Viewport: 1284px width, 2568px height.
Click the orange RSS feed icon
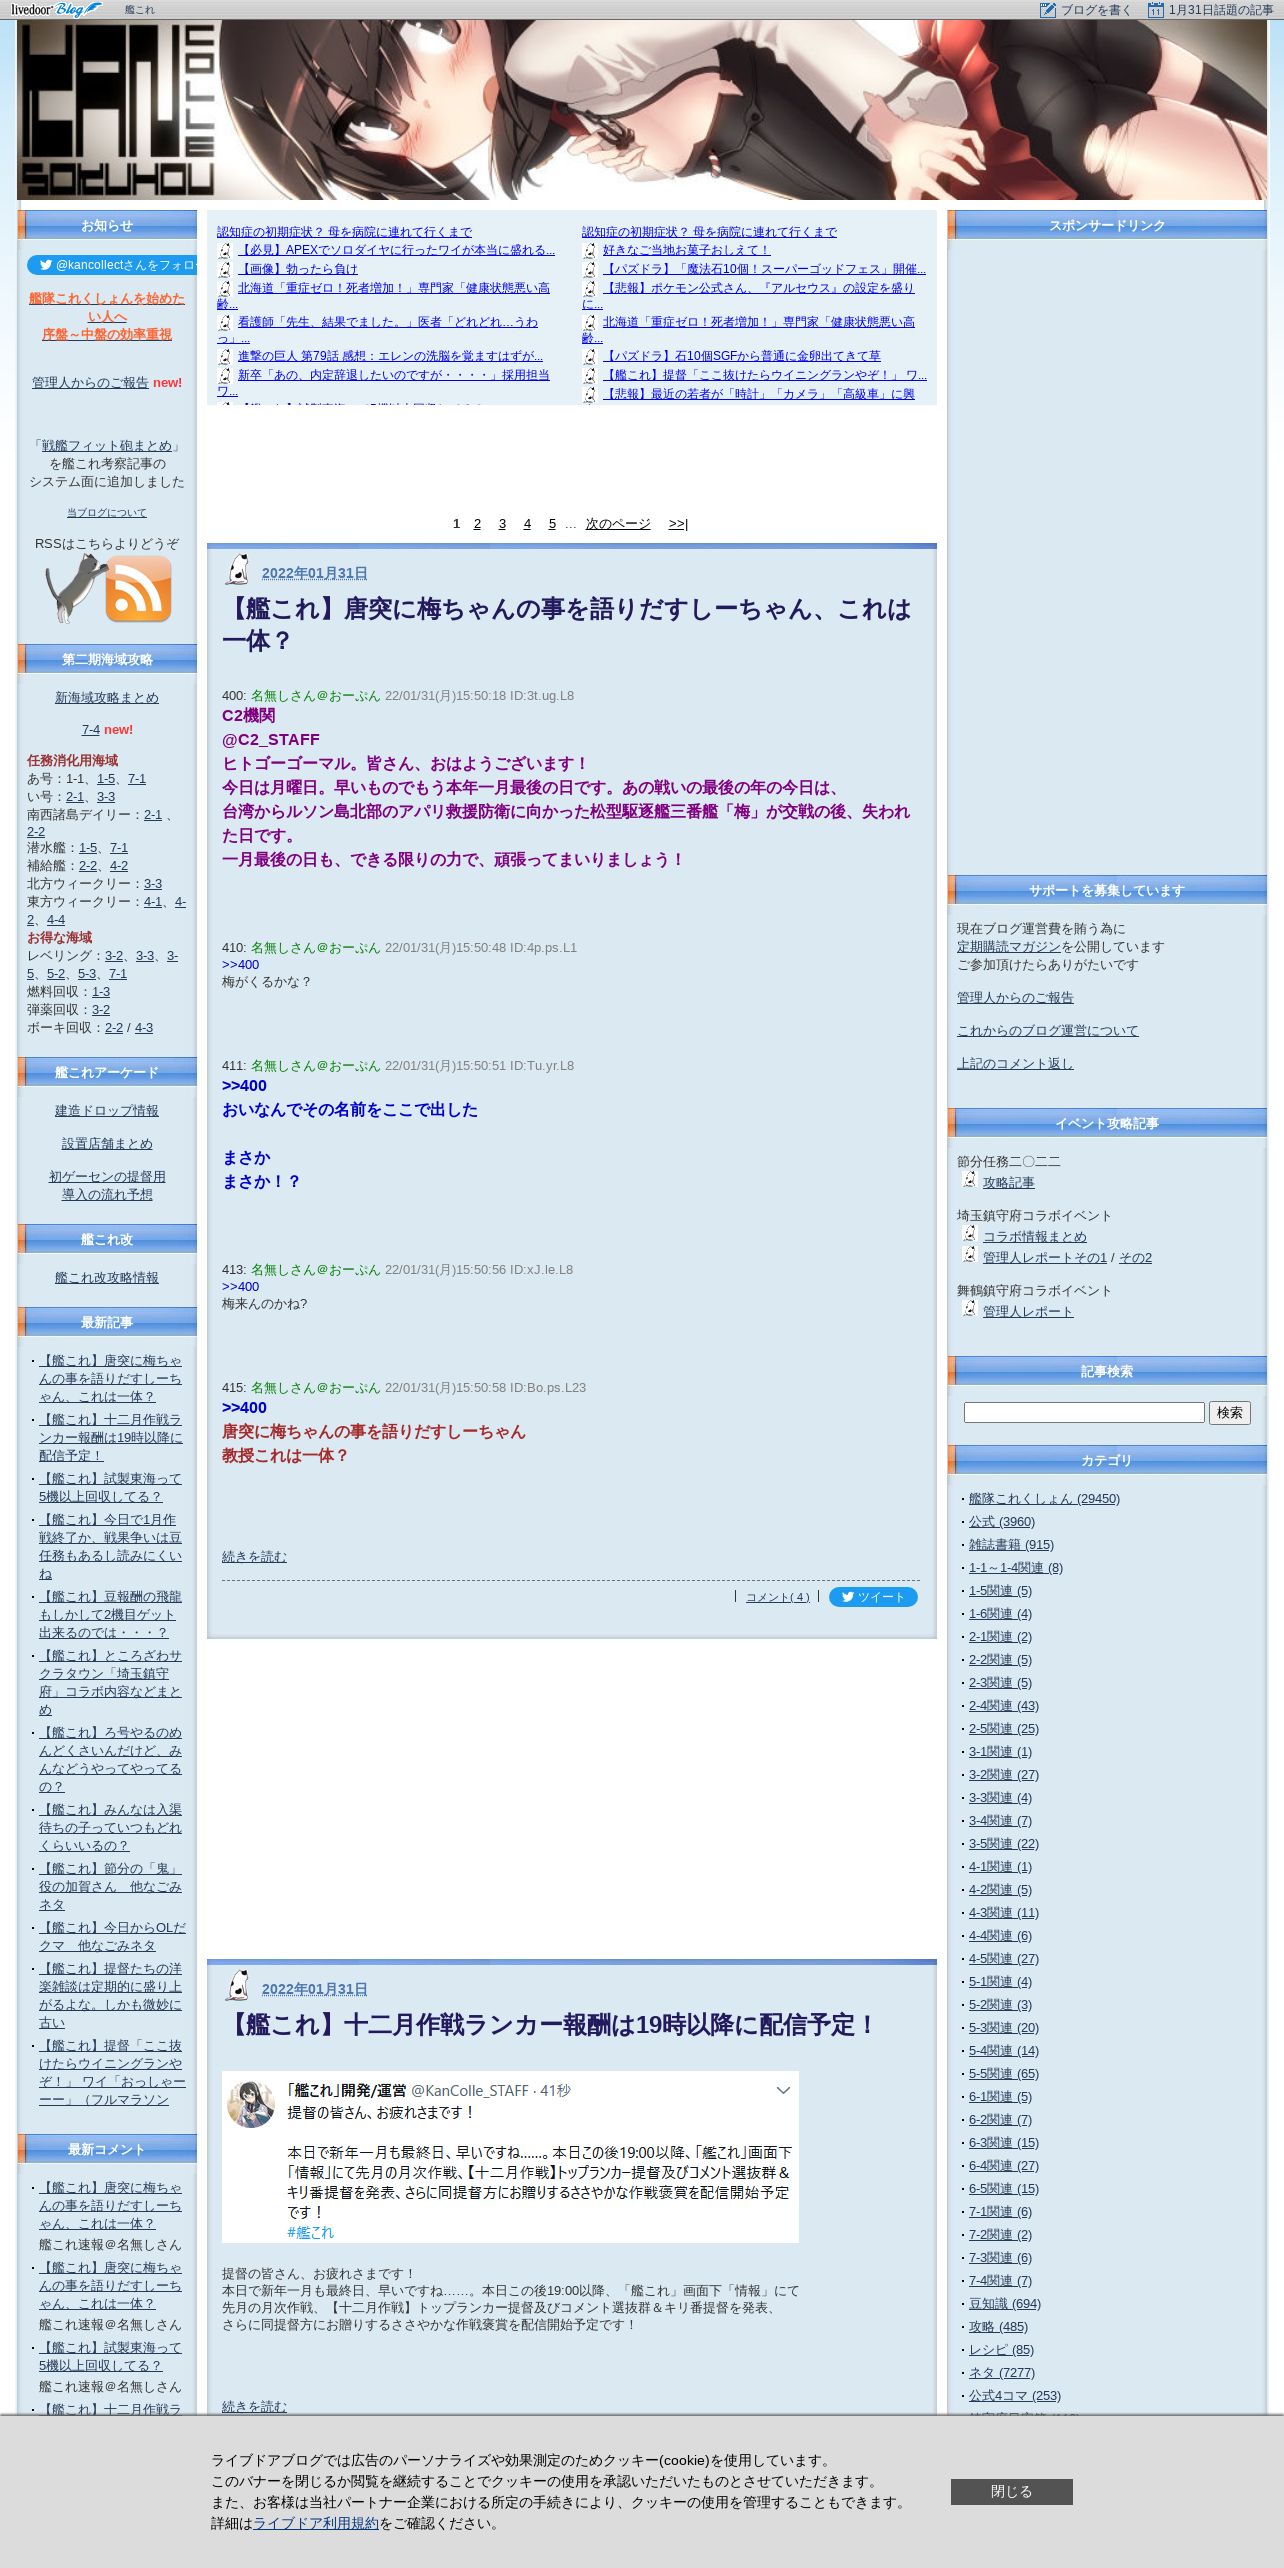(x=138, y=589)
